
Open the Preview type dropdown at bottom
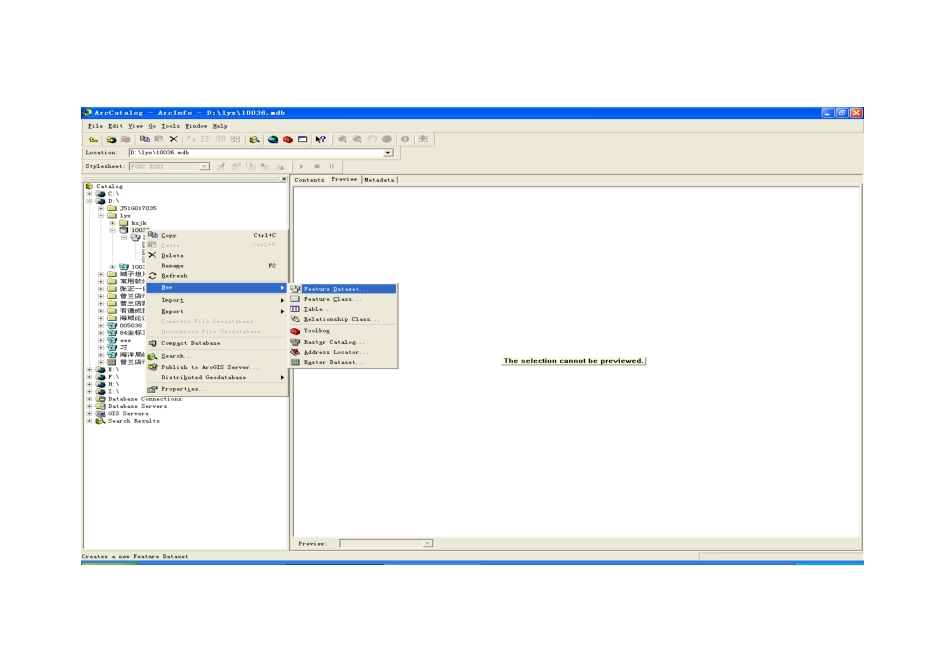coord(428,544)
